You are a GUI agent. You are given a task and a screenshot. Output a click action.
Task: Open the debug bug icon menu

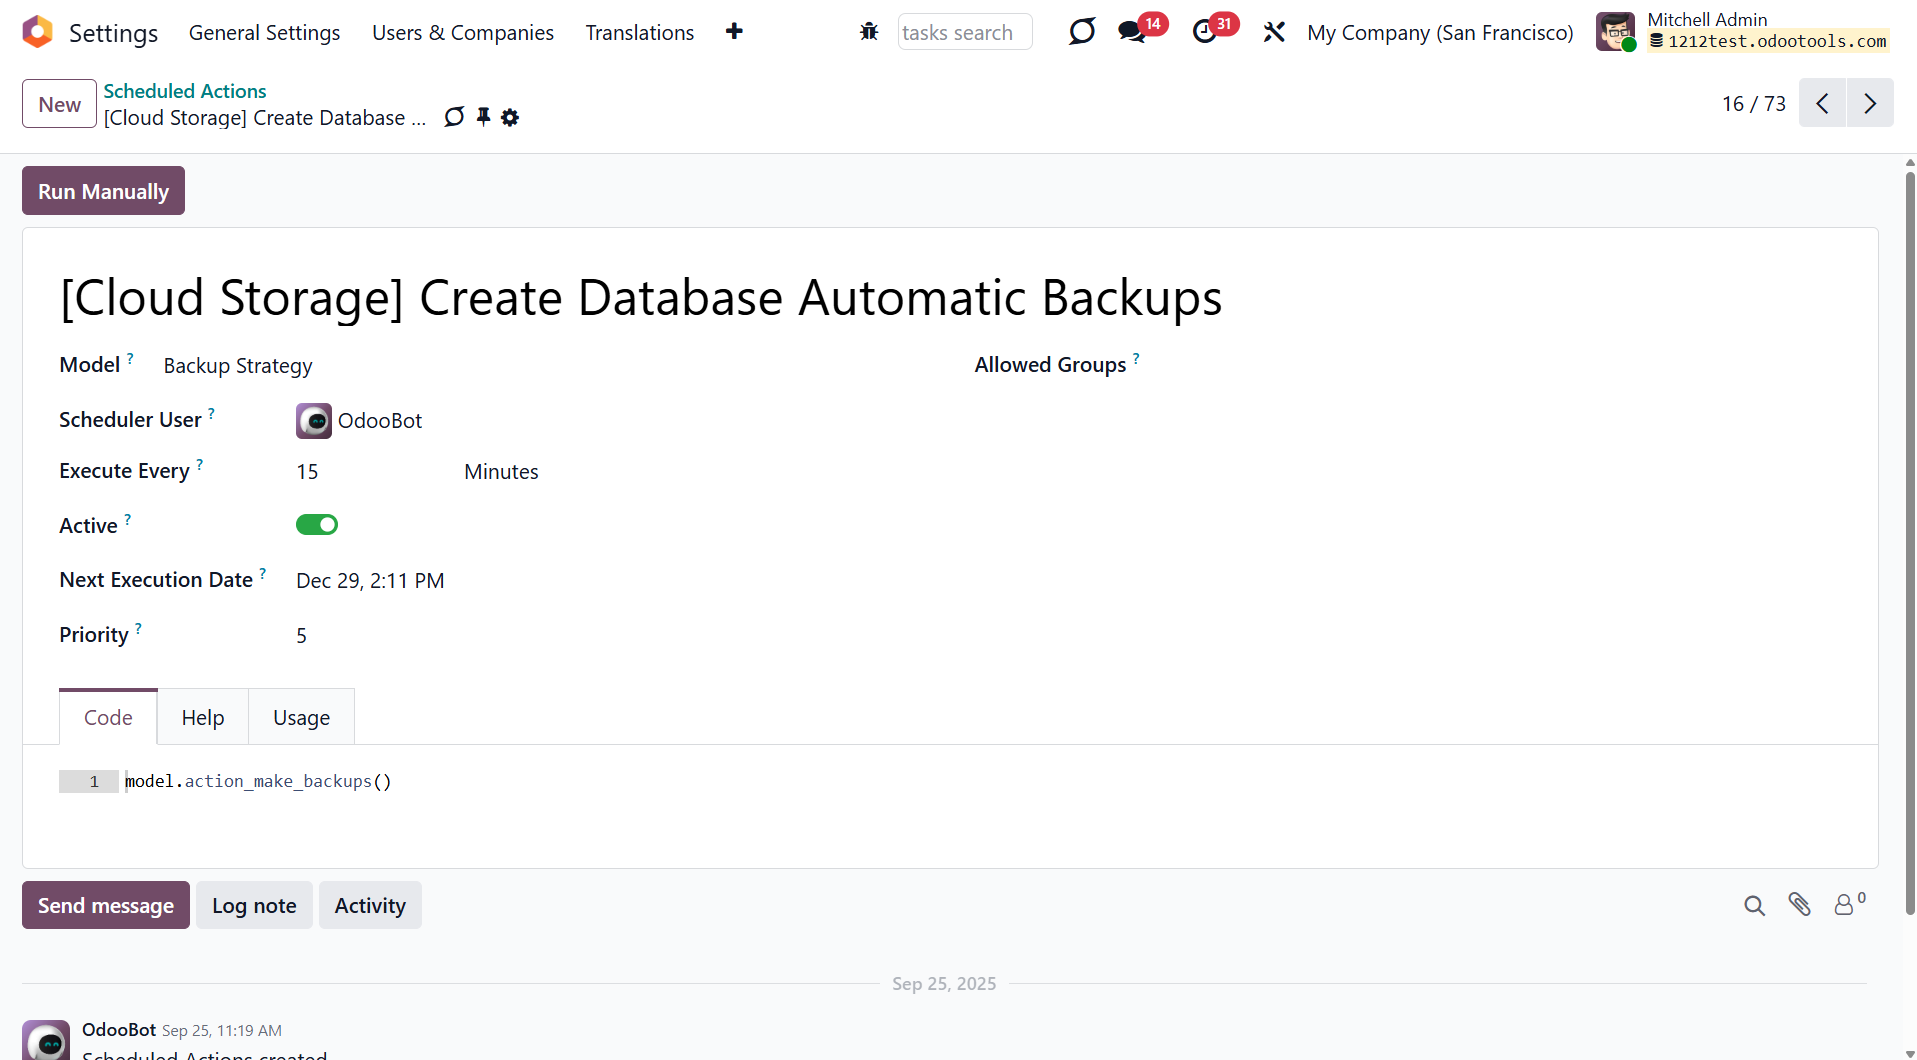(x=868, y=32)
